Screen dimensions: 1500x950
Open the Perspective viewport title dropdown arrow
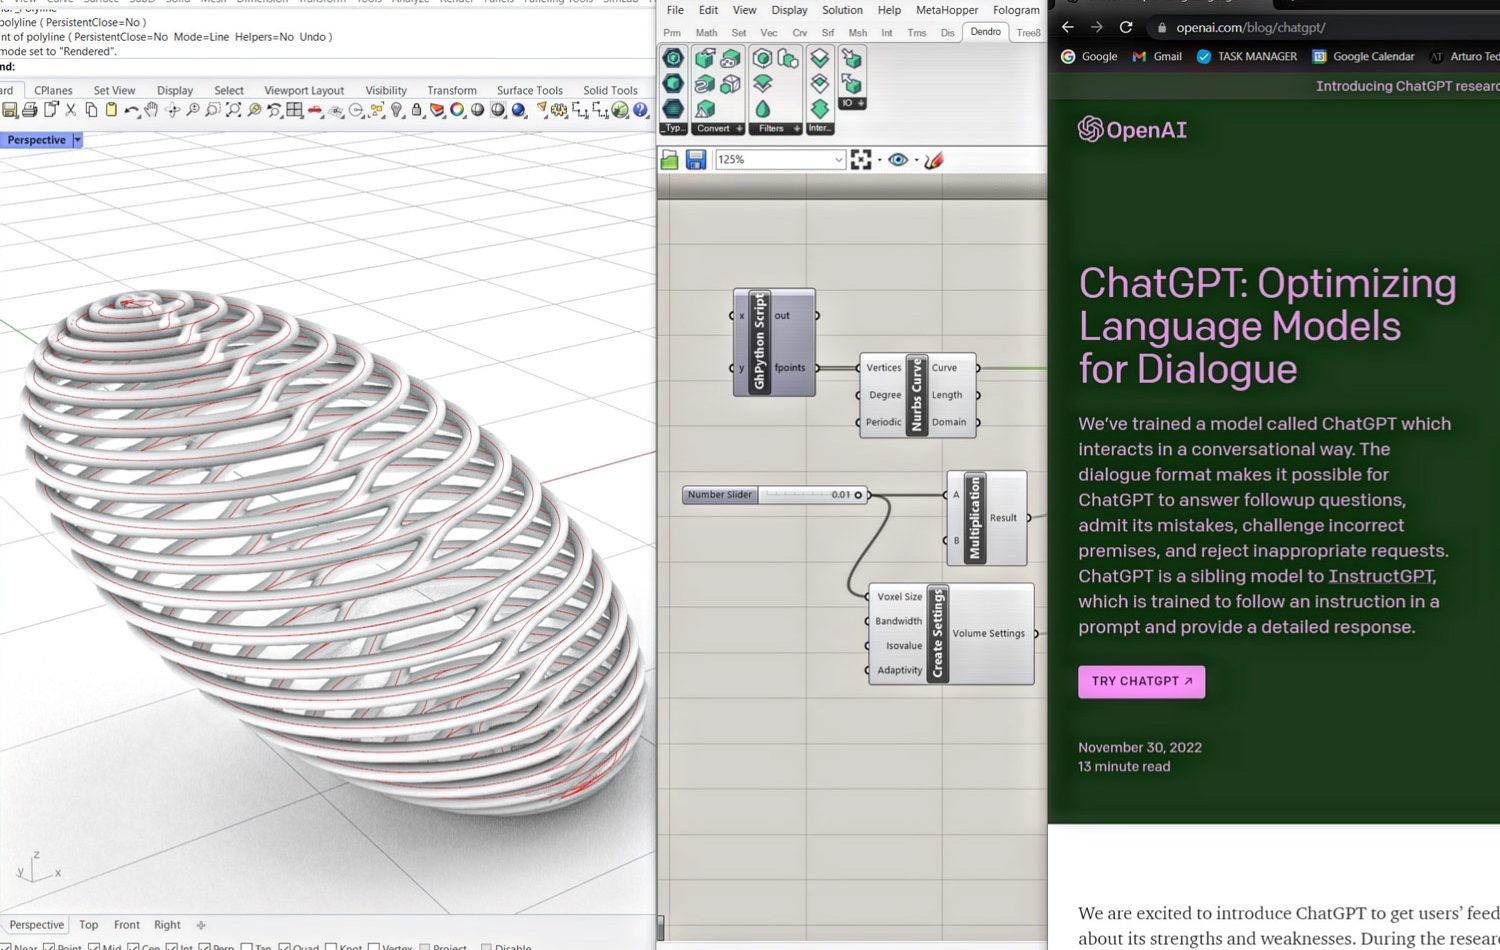coord(77,140)
